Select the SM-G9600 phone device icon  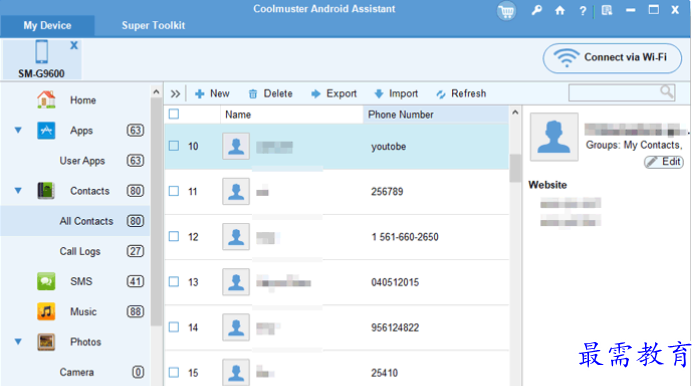42,51
